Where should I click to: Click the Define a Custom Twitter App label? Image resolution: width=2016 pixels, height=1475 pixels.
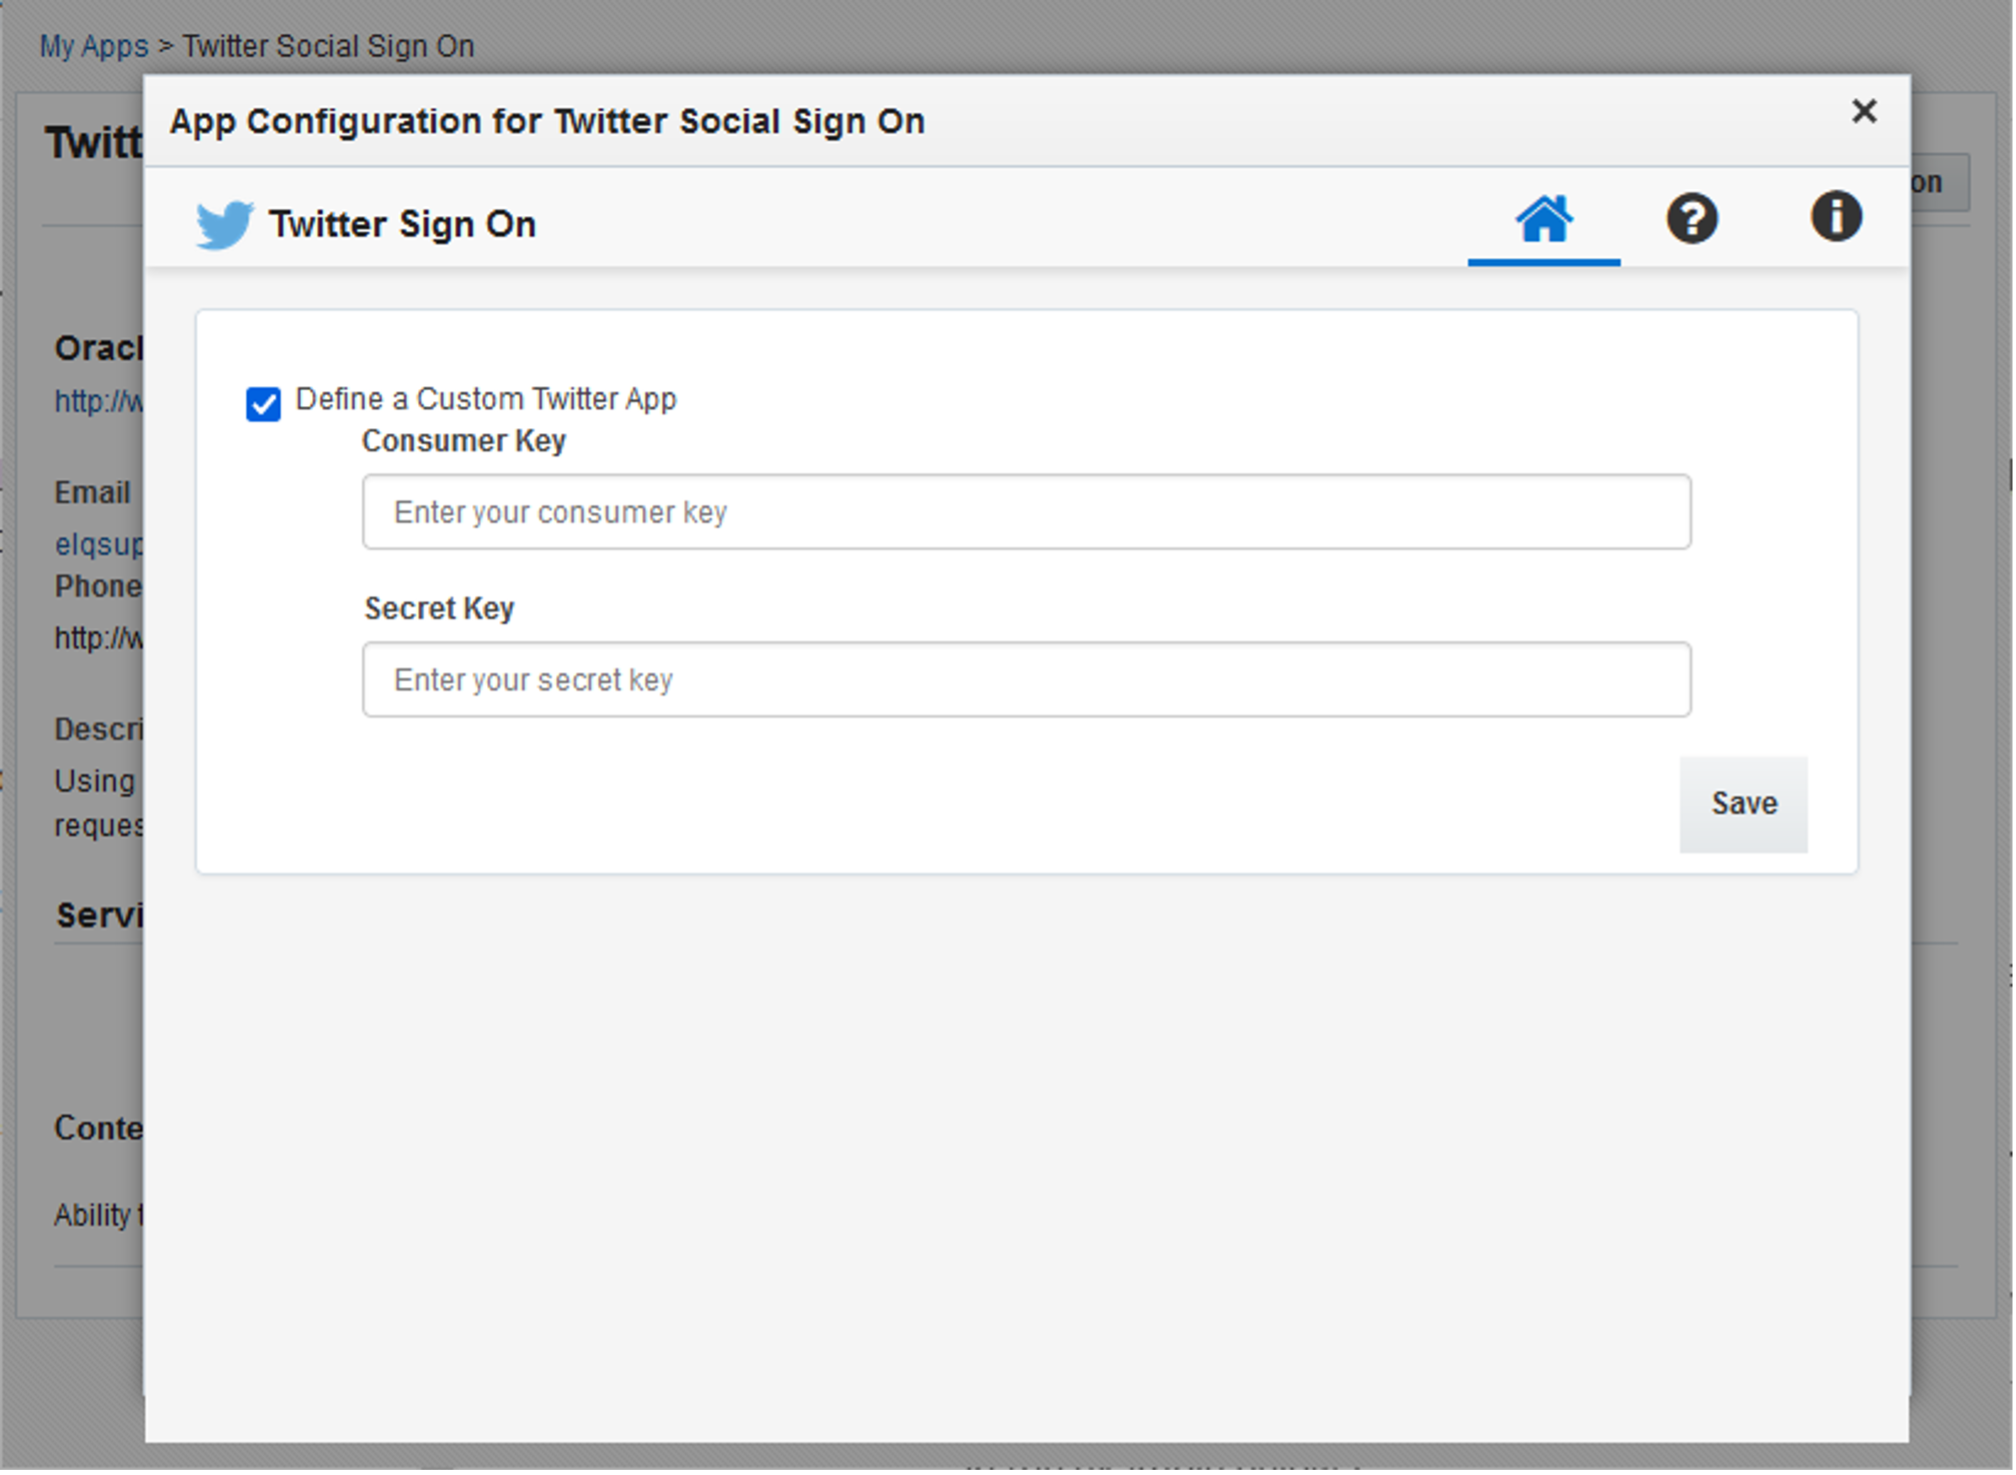click(x=487, y=399)
